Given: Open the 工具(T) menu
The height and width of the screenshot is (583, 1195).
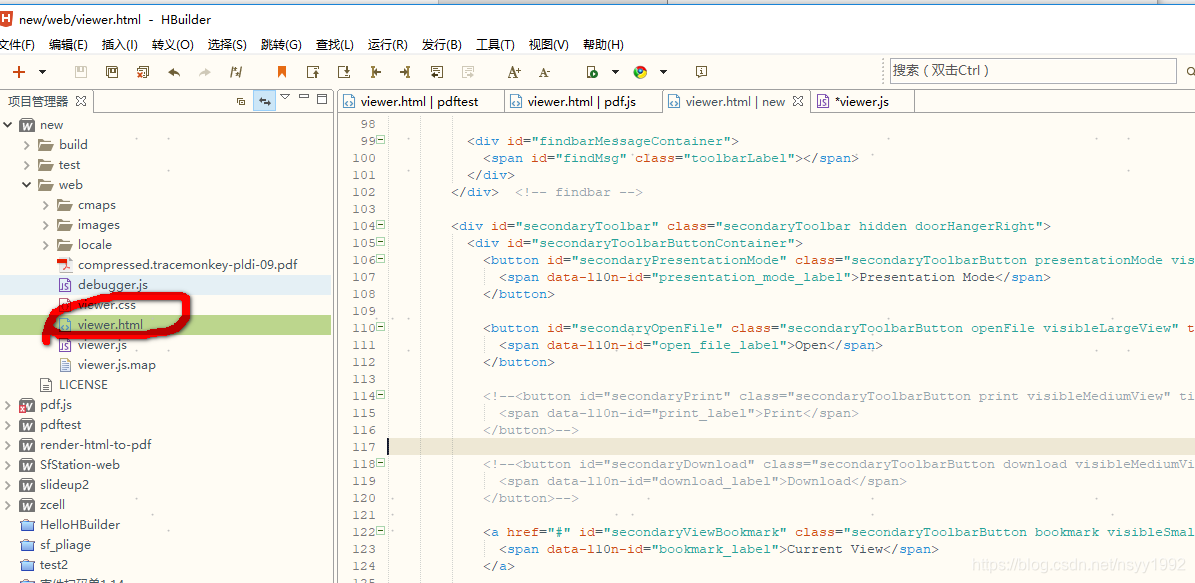Looking at the screenshot, I should tap(495, 45).
